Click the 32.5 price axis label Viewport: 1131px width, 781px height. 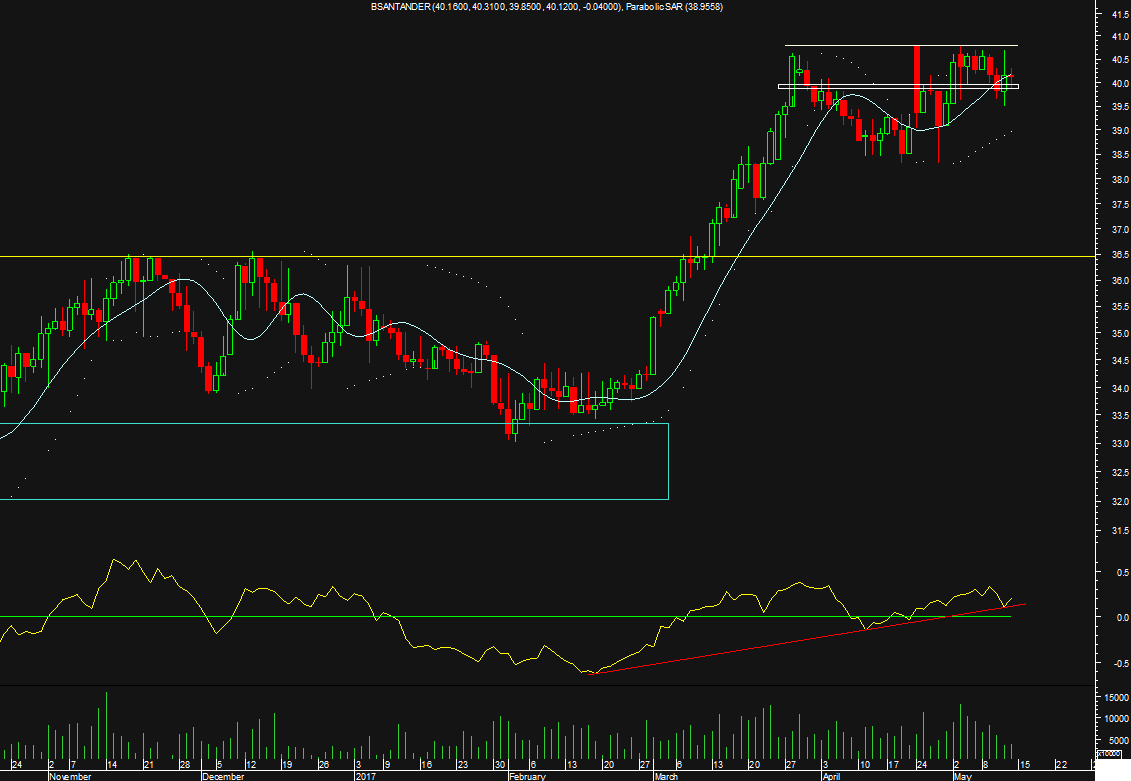pos(1120,472)
